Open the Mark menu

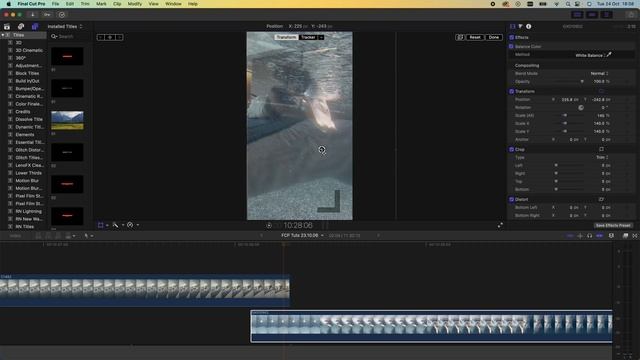pos(101,4)
